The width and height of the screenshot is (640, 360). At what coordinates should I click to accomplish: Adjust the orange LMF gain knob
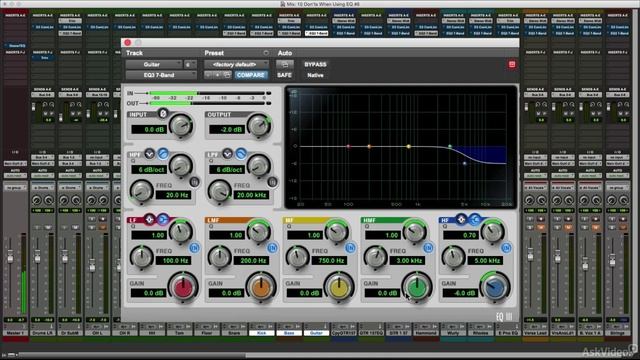[x=261, y=287]
